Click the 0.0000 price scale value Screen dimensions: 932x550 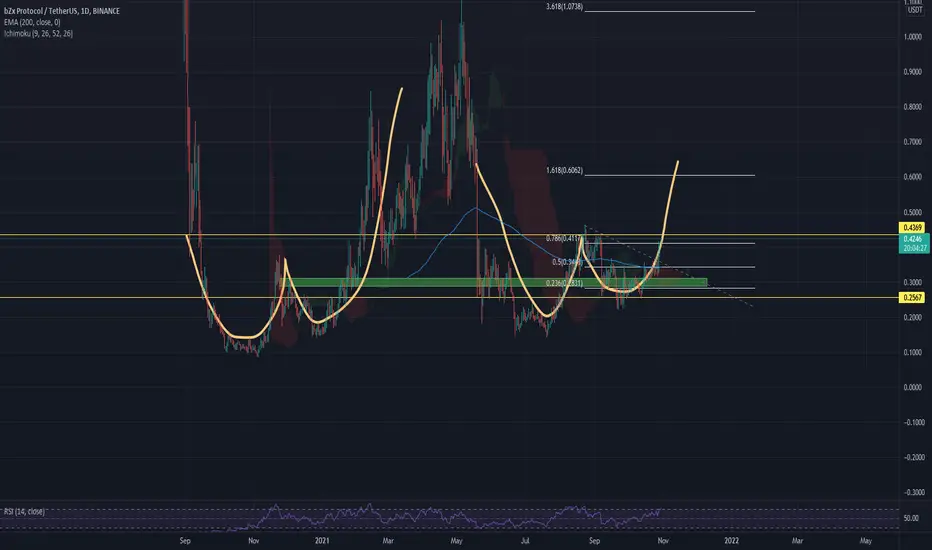click(912, 388)
